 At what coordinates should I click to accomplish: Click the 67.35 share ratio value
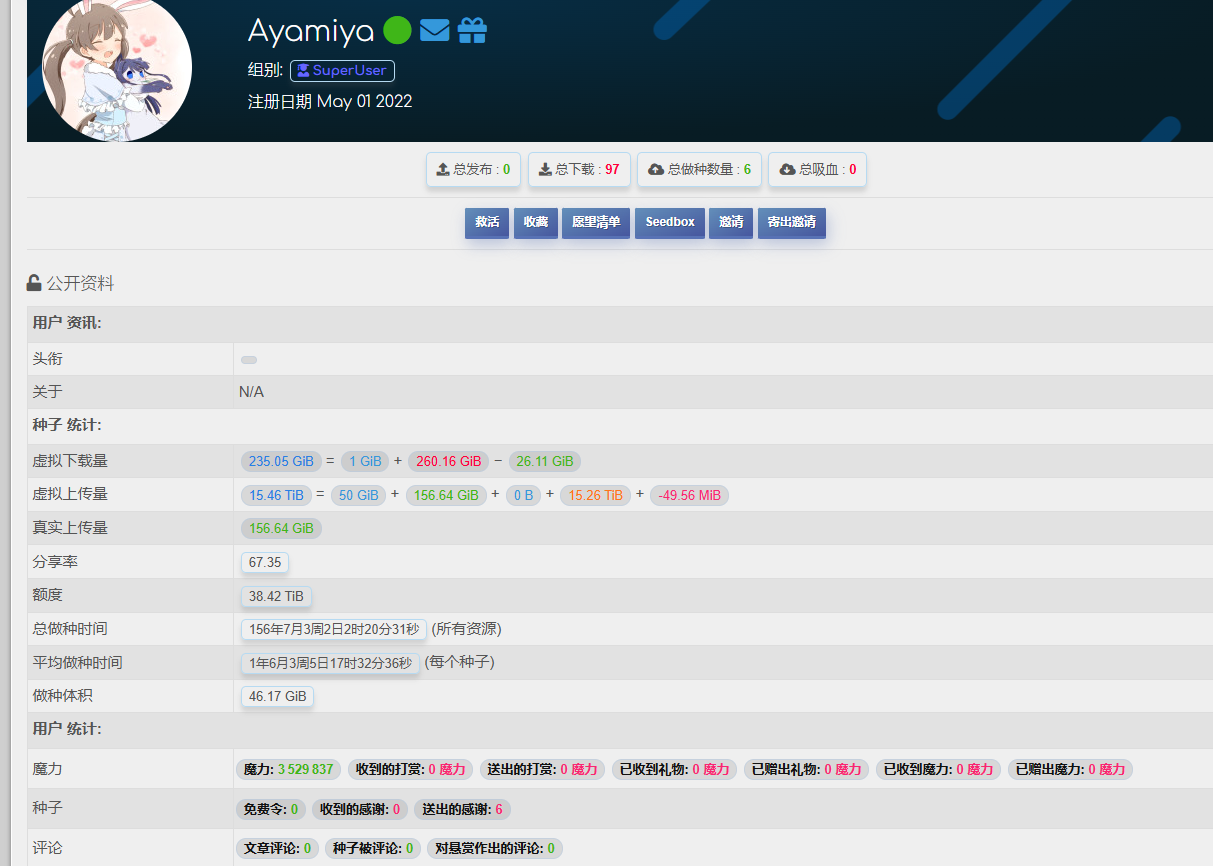pos(265,562)
